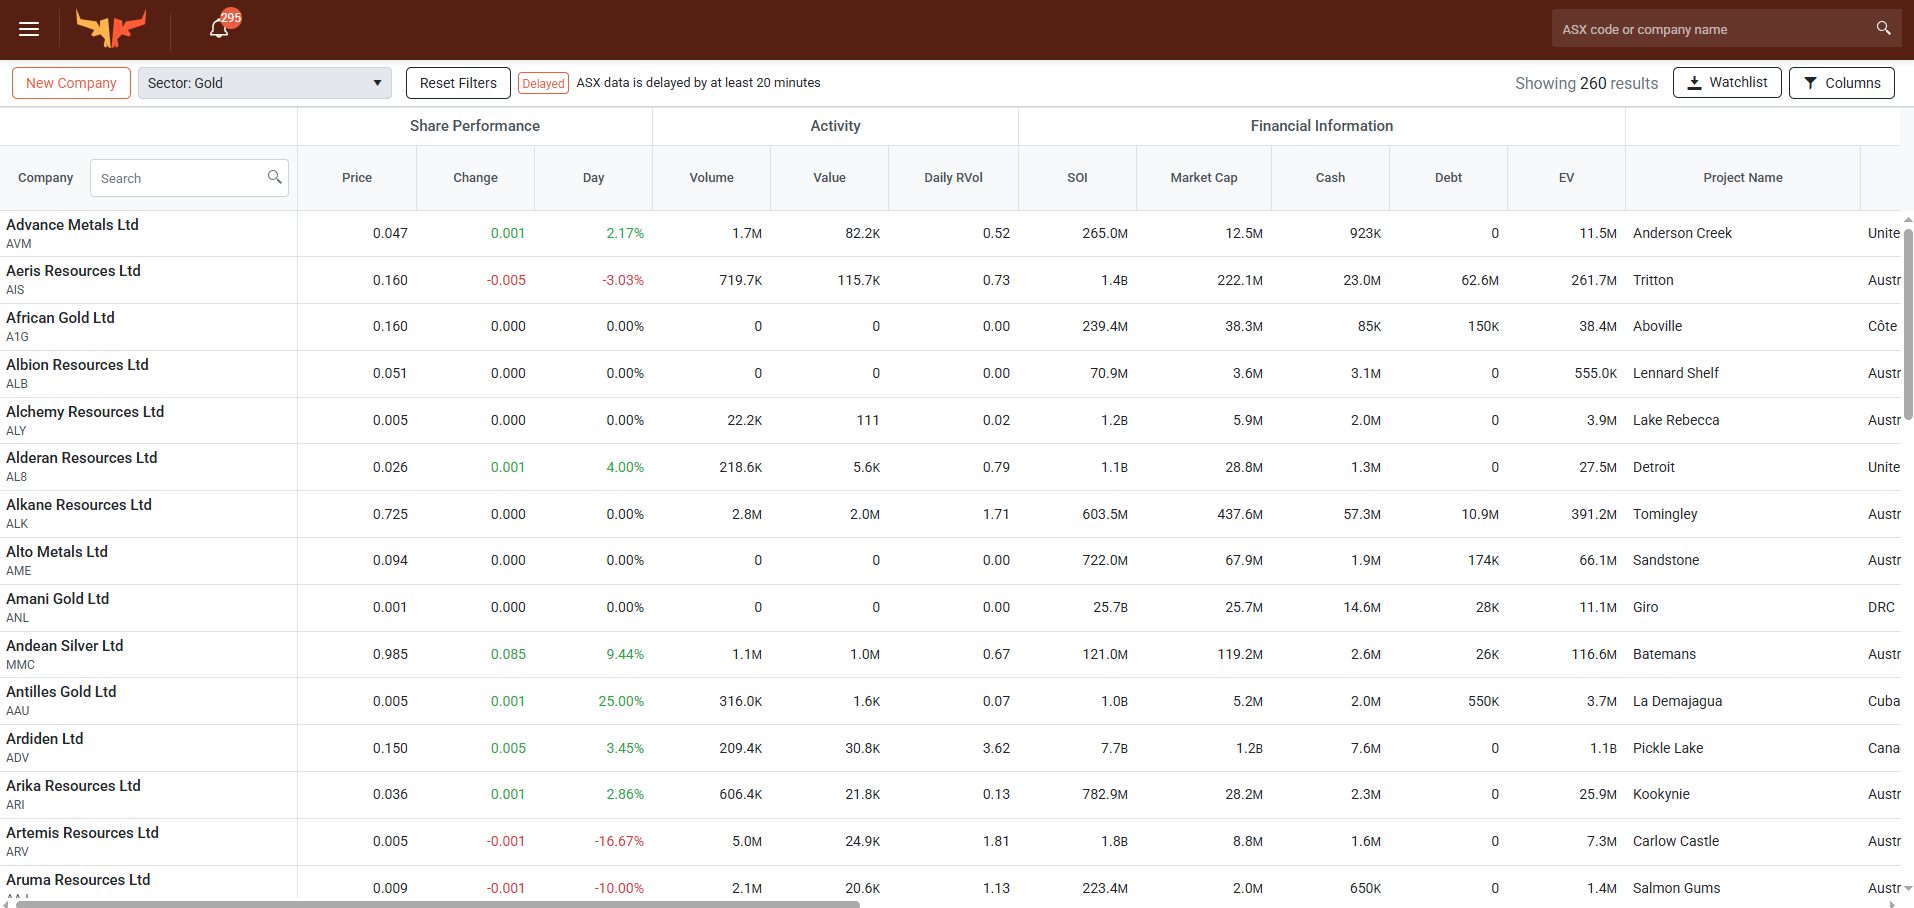The image size is (1914, 908).
Task: Open the Columns filter button
Action: tap(1841, 83)
